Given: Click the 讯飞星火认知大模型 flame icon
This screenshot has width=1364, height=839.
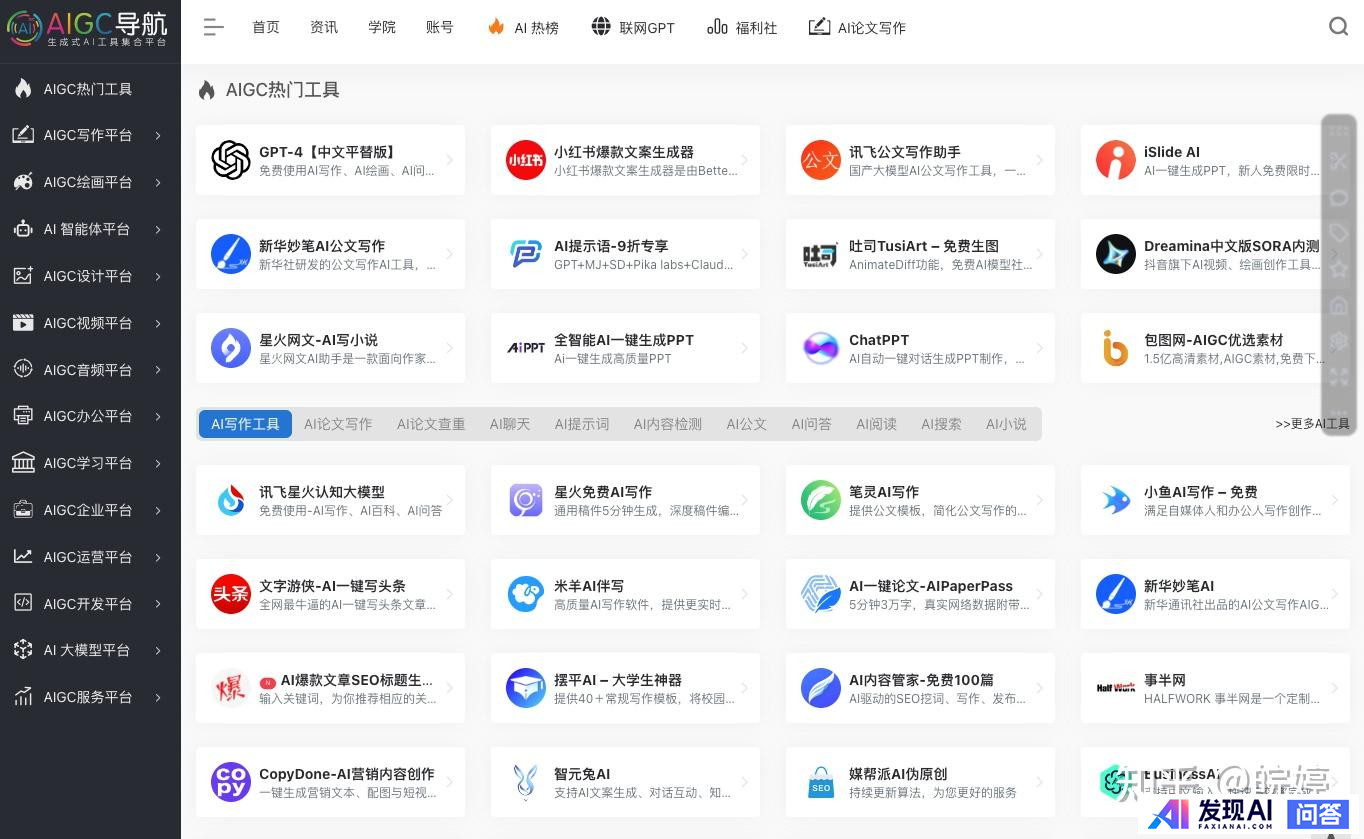Looking at the screenshot, I should click(x=231, y=500).
